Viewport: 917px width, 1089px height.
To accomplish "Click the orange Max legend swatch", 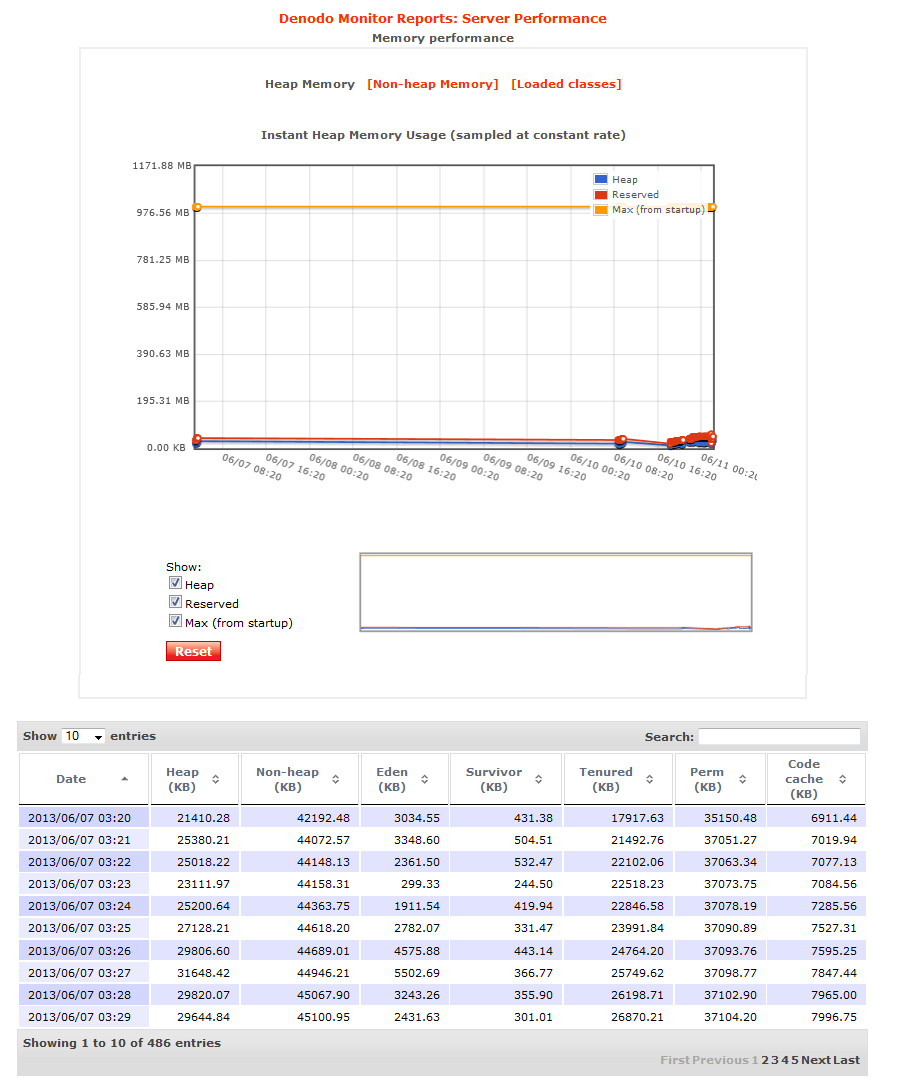I will click(601, 210).
